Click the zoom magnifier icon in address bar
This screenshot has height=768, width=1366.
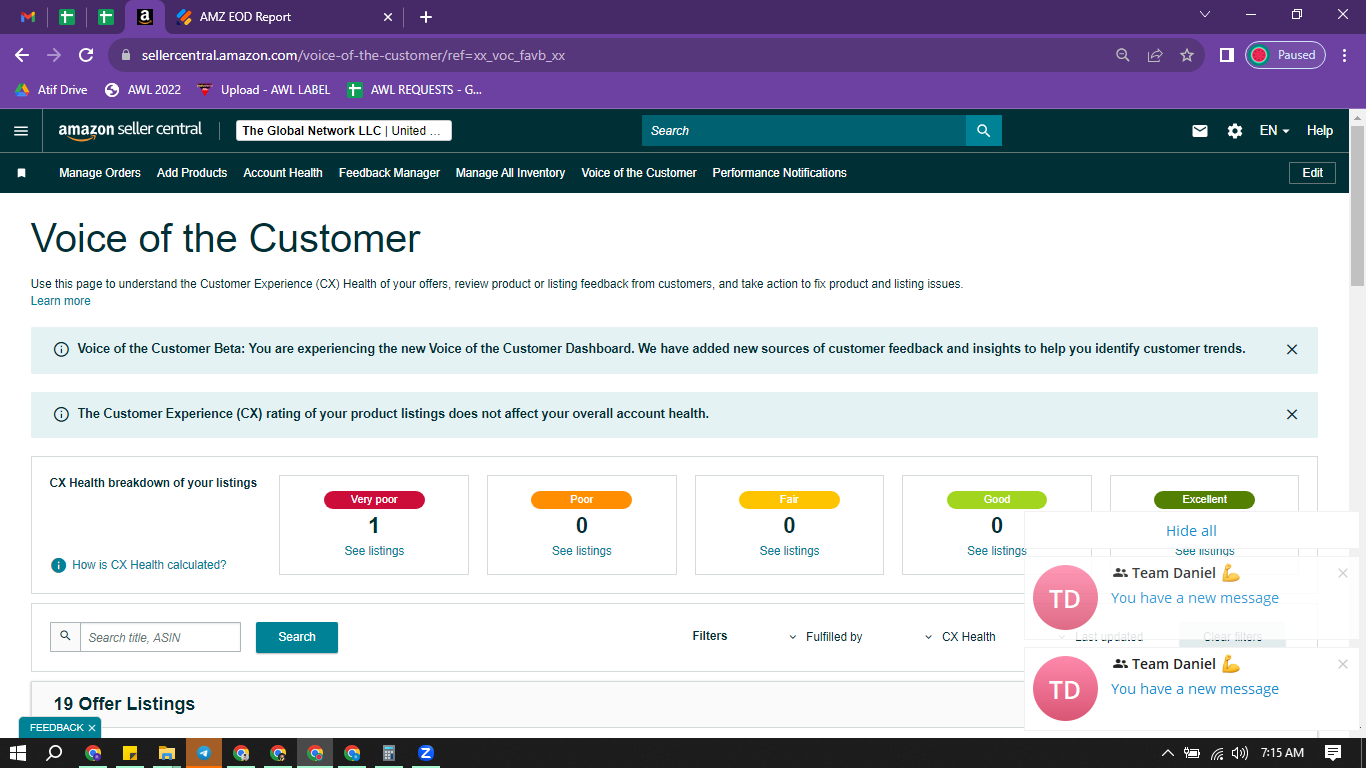click(1123, 55)
